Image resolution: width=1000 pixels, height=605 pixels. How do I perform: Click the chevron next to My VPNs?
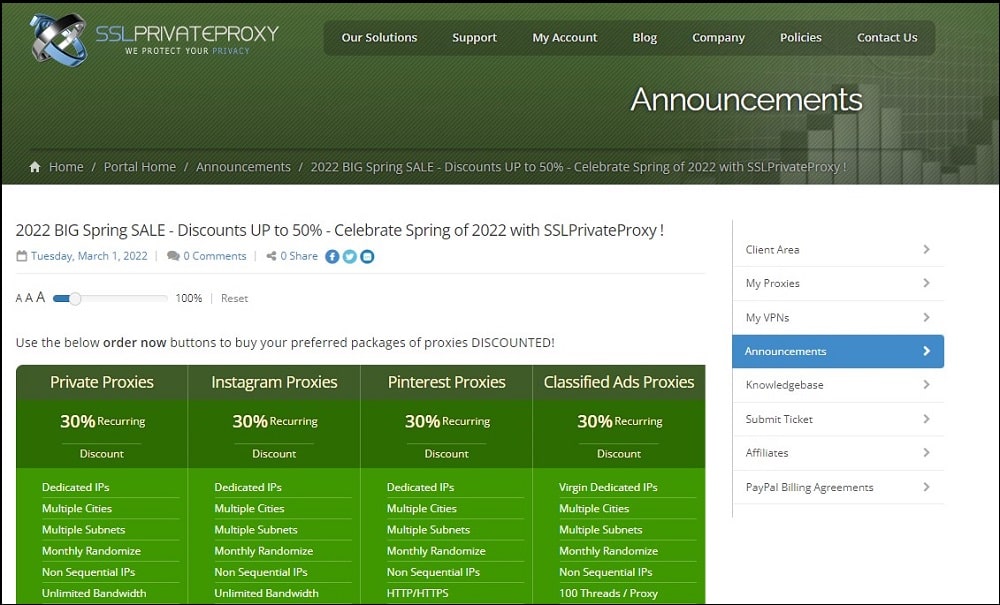[x=927, y=317]
